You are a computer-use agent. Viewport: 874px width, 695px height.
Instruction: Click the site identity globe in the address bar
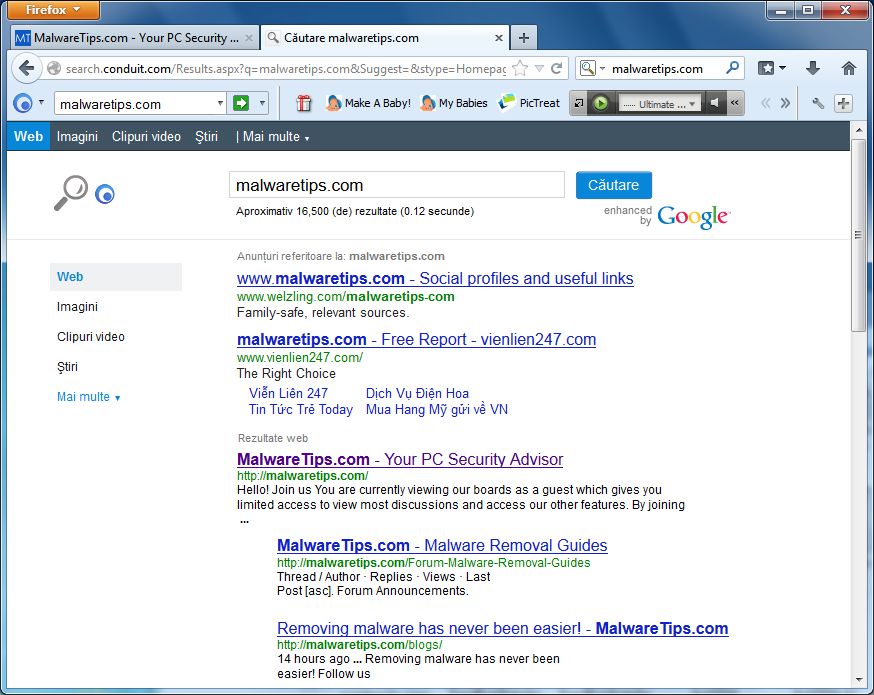click(54, 69)
